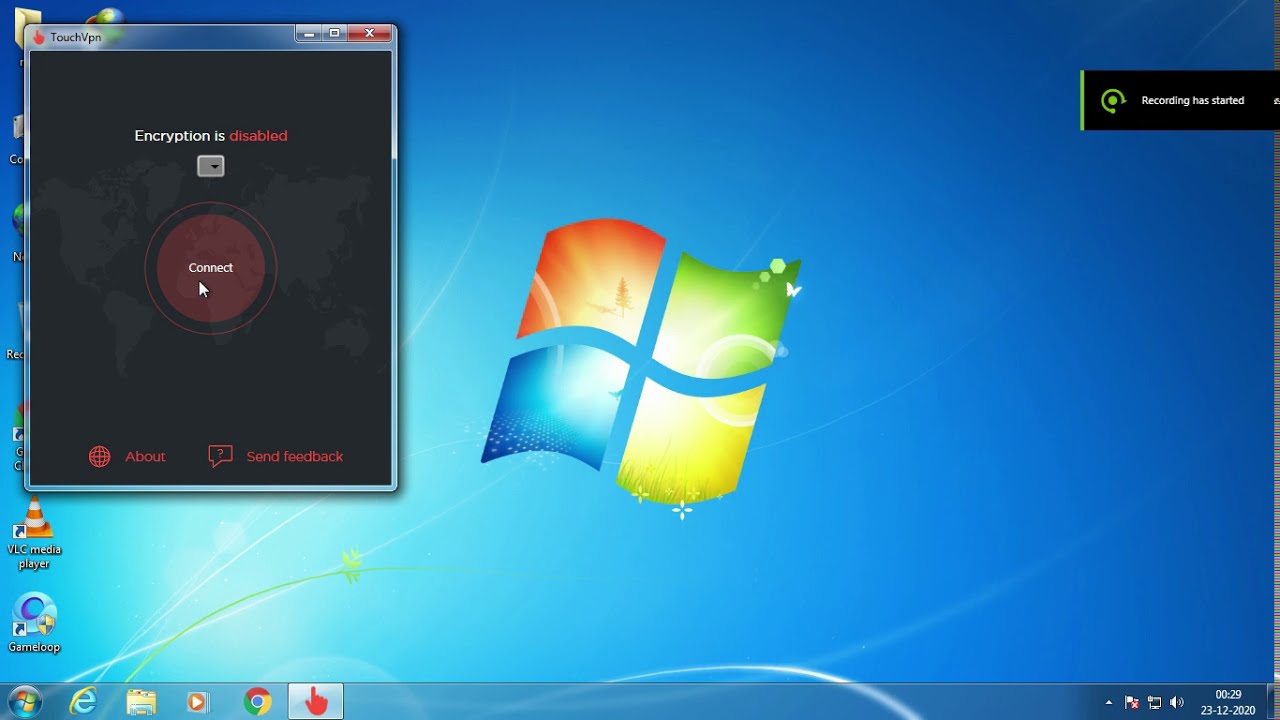Click the feedback speech bubble icon

point(220,456)
